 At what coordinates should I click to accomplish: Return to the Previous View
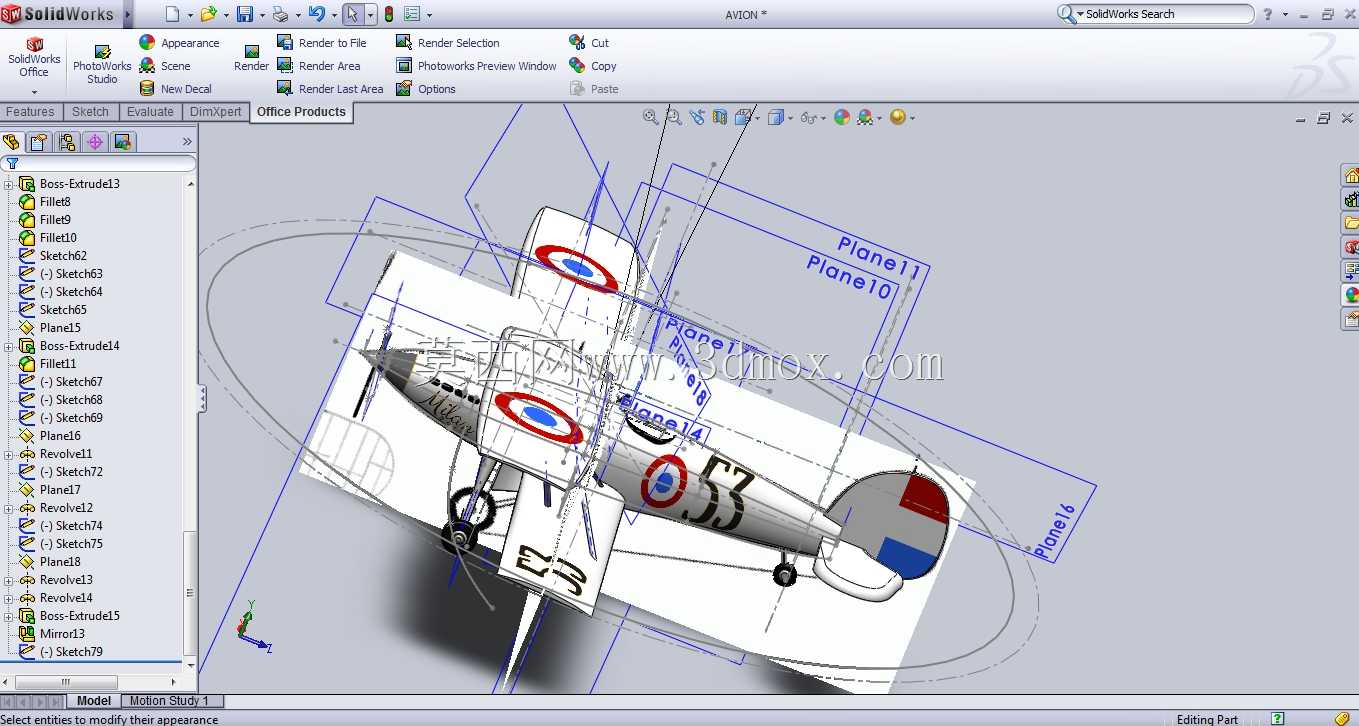click(697, 117)
